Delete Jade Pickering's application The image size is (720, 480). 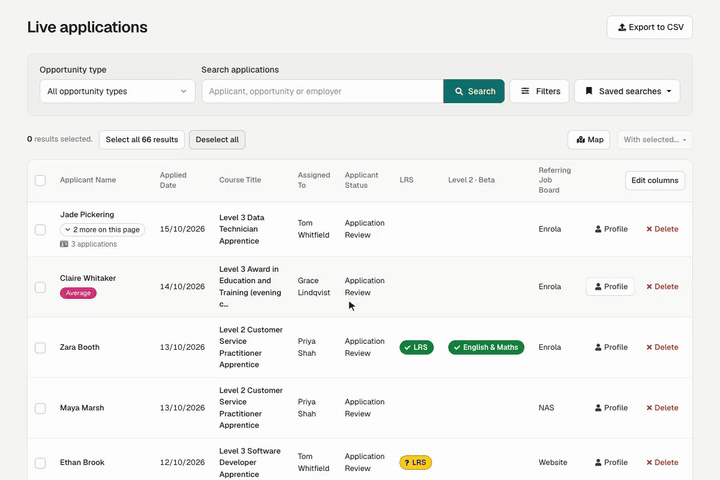[662, 229]
